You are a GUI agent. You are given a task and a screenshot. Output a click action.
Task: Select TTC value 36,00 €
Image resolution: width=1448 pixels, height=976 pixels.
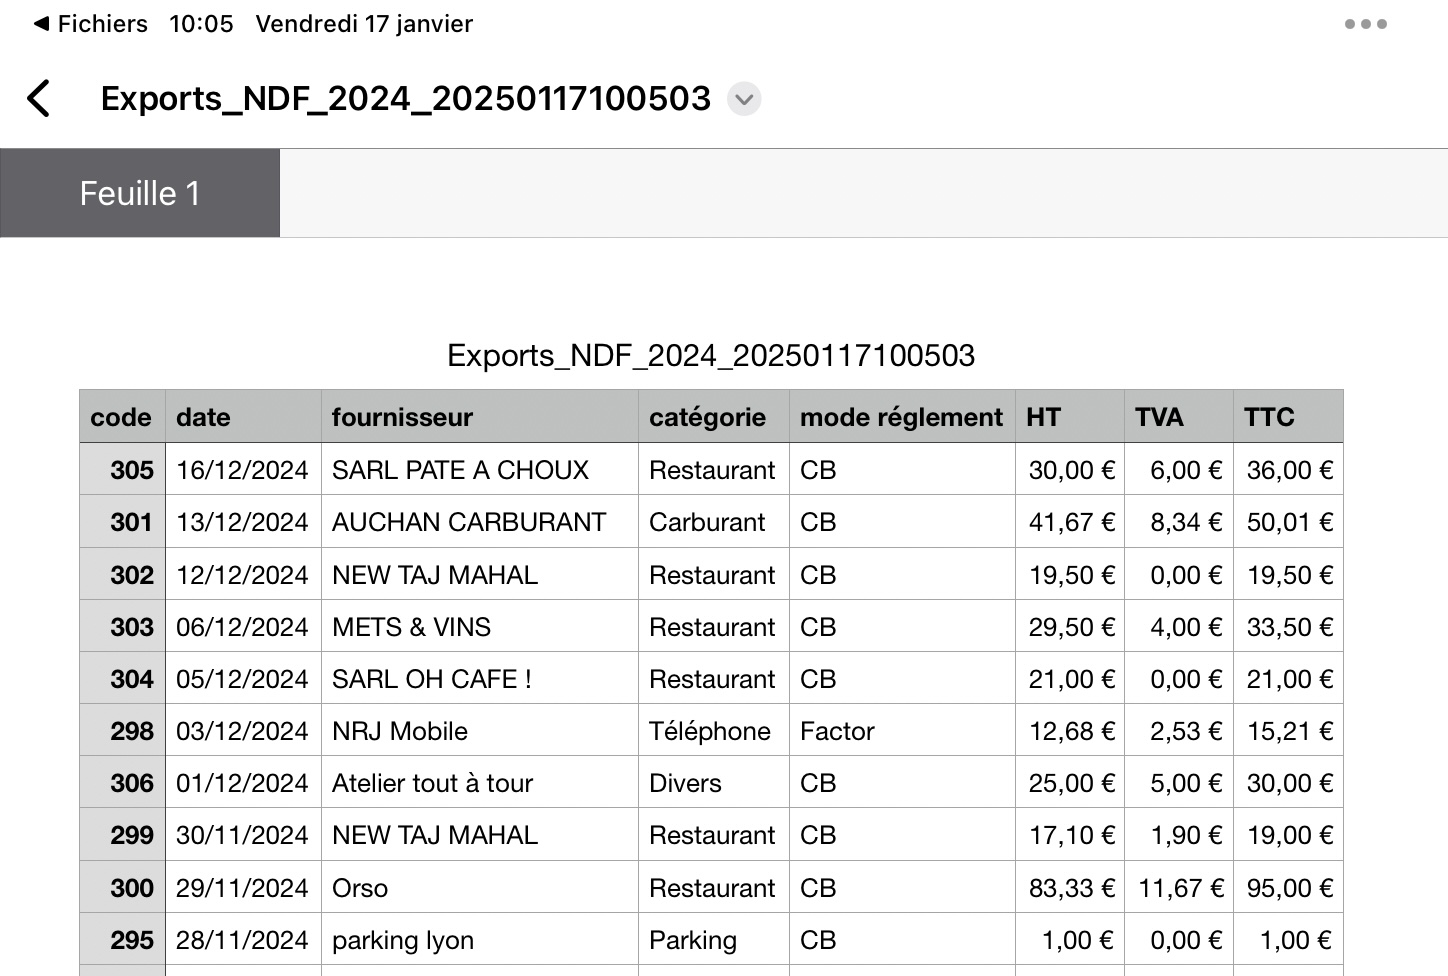tap(1288, 470)
